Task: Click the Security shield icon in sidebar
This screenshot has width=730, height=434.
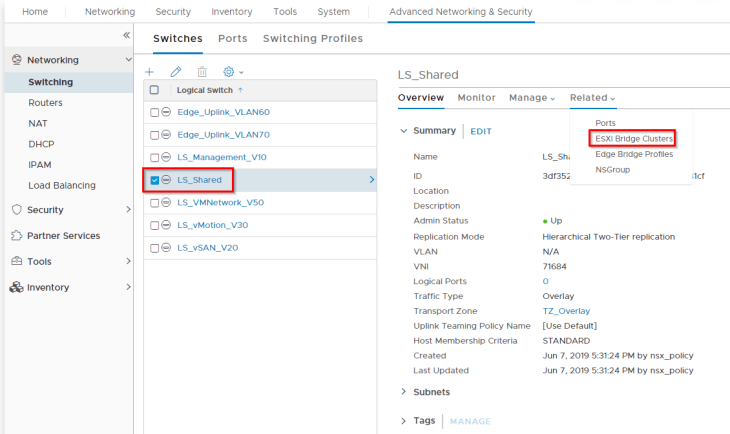Action: click(17, 210)
